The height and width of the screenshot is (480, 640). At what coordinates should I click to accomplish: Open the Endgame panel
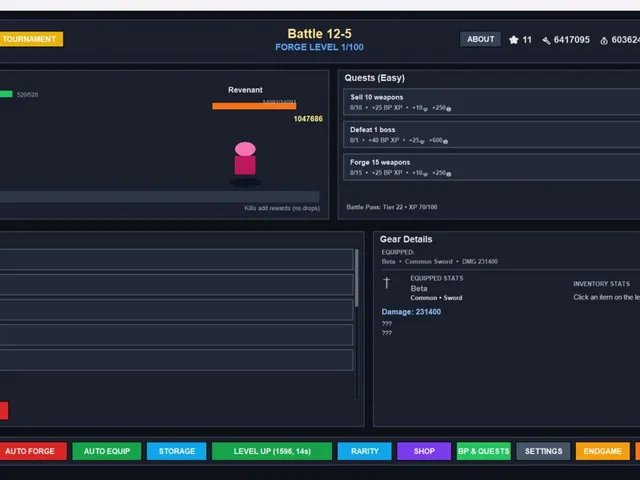(x=602, y=451)
